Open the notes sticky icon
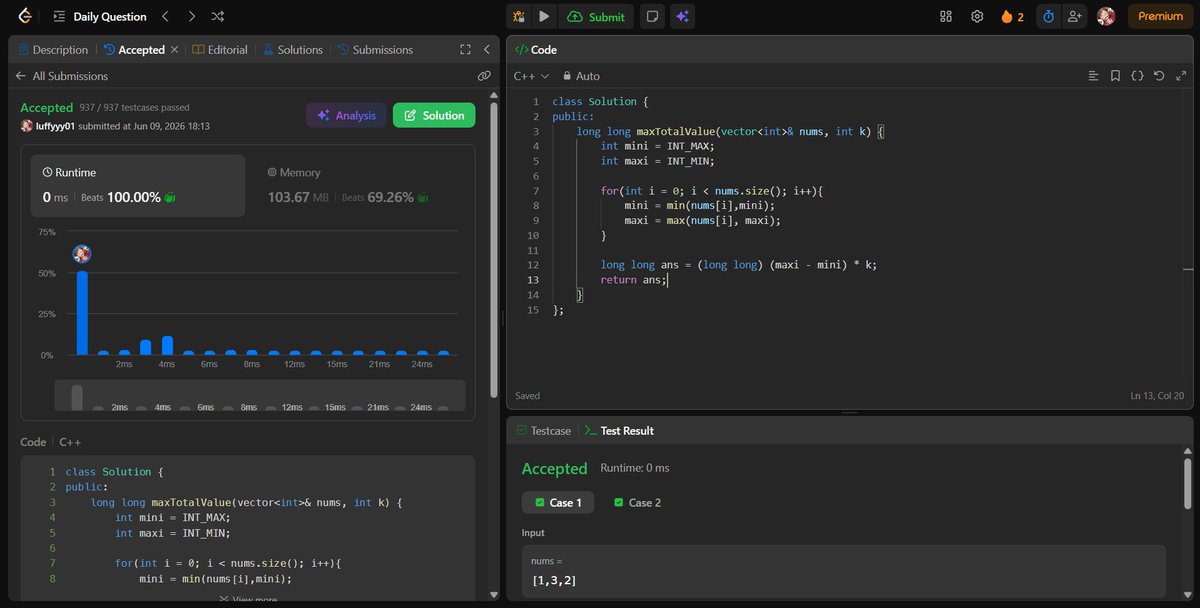 (651, 16)
